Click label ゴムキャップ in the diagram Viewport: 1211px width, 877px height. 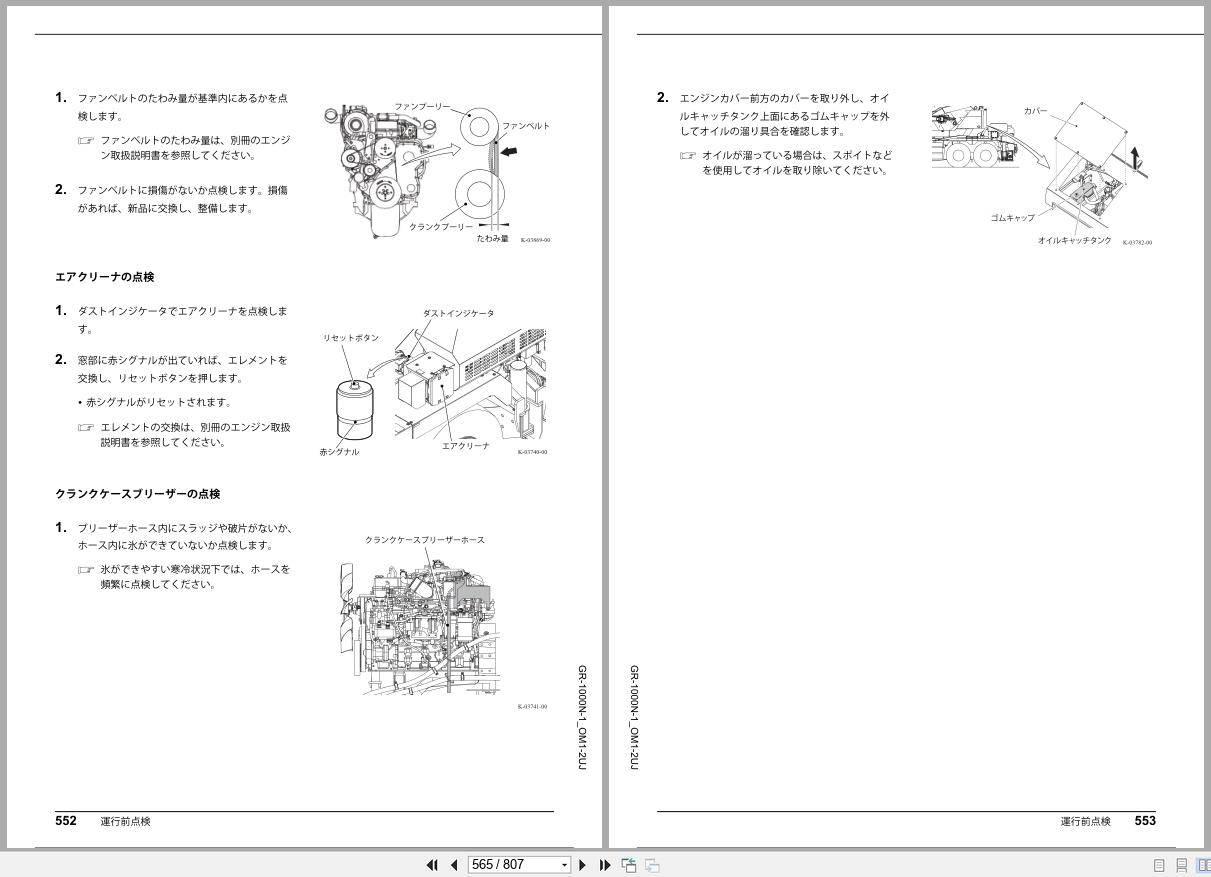coord(1013,218)
